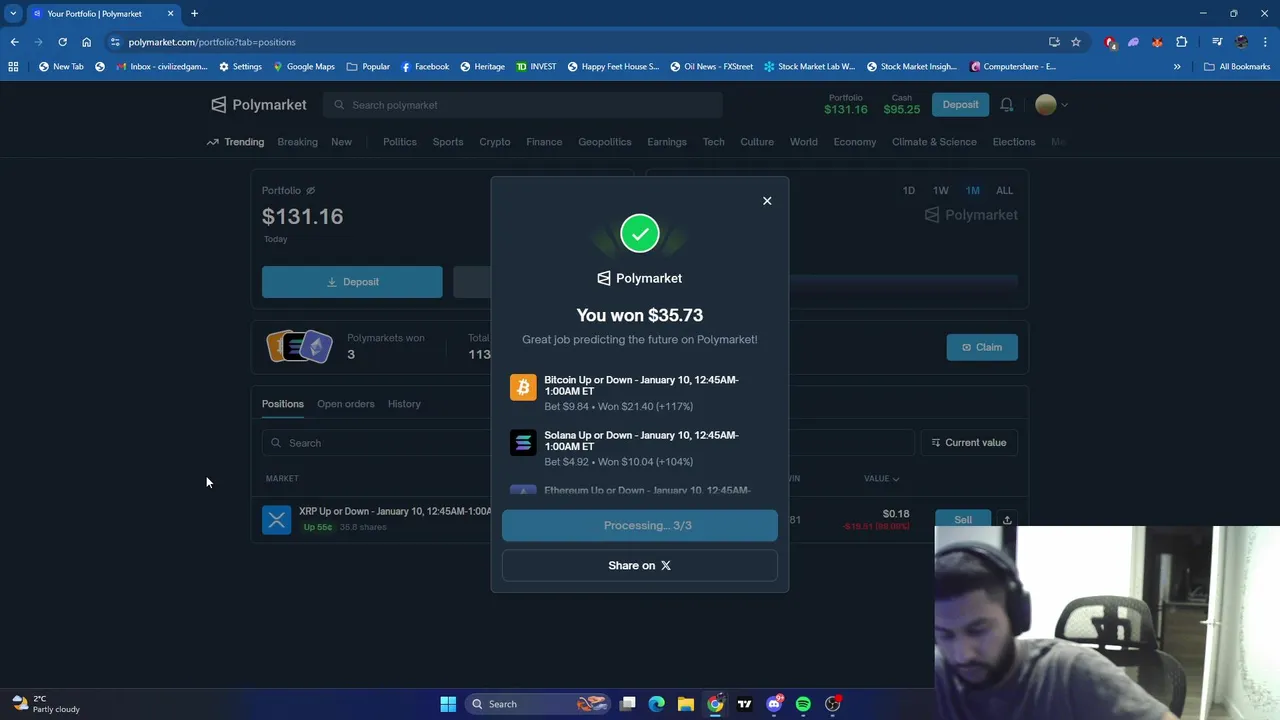Viewport: 1280px width, 720px height.
Task: Open the tab search dropdown arrow
Action: (x=13, y=14)
